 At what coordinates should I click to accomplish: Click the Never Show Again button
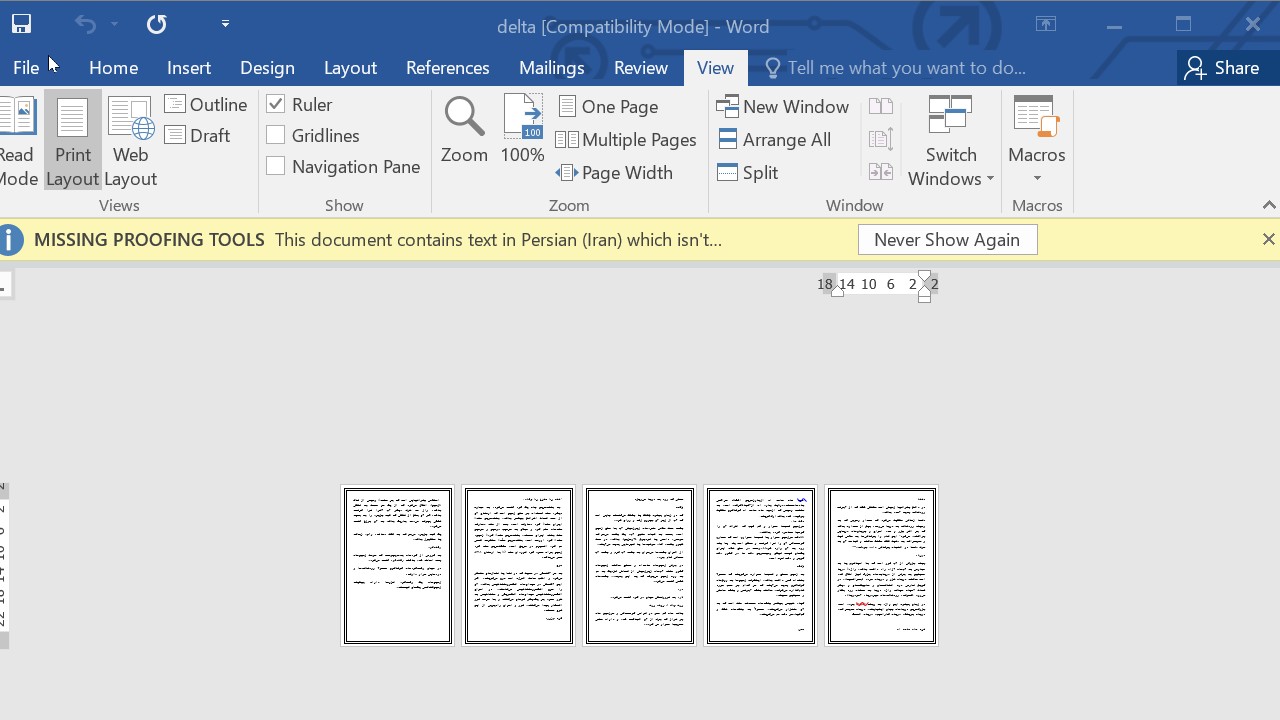point(947,240)
